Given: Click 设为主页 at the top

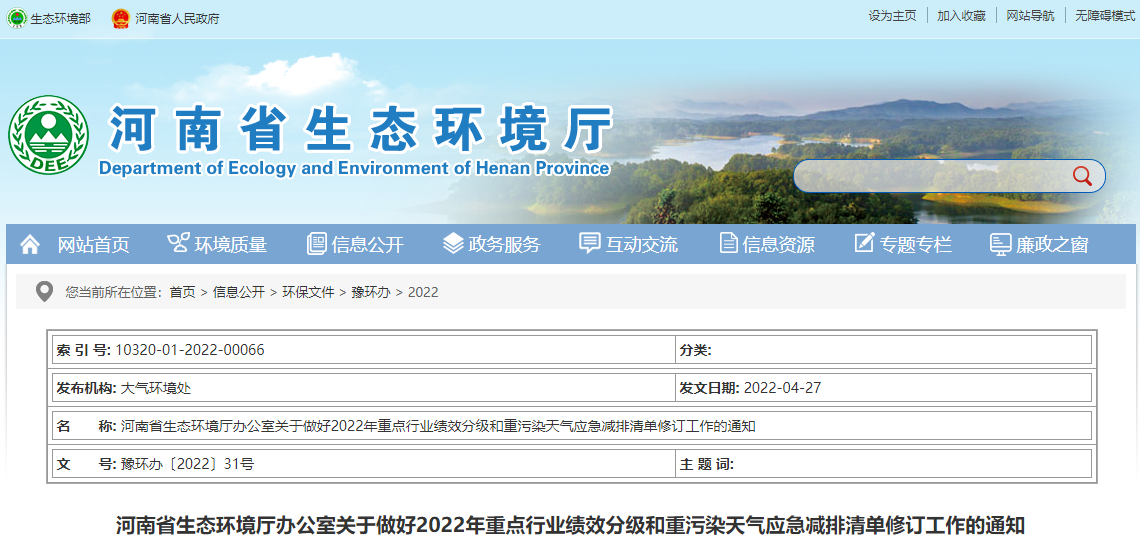Looking at the screenshot, I should point(892,16).
